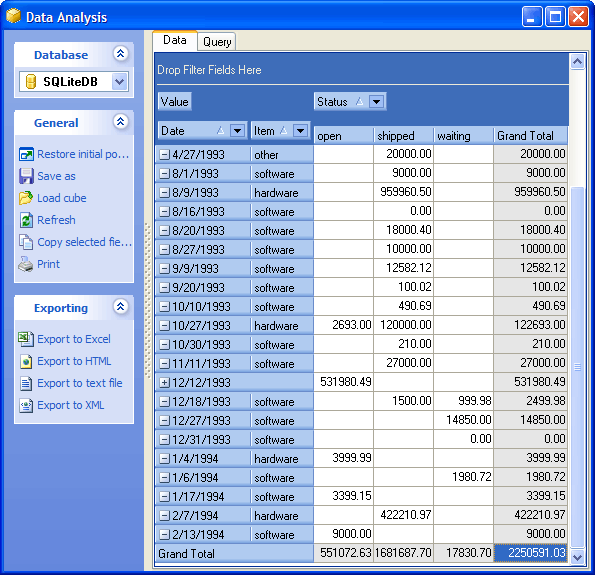Click the Item field header button
This screenshot has height=575, width=595.
pyautogui.click(x=280, y=131)
